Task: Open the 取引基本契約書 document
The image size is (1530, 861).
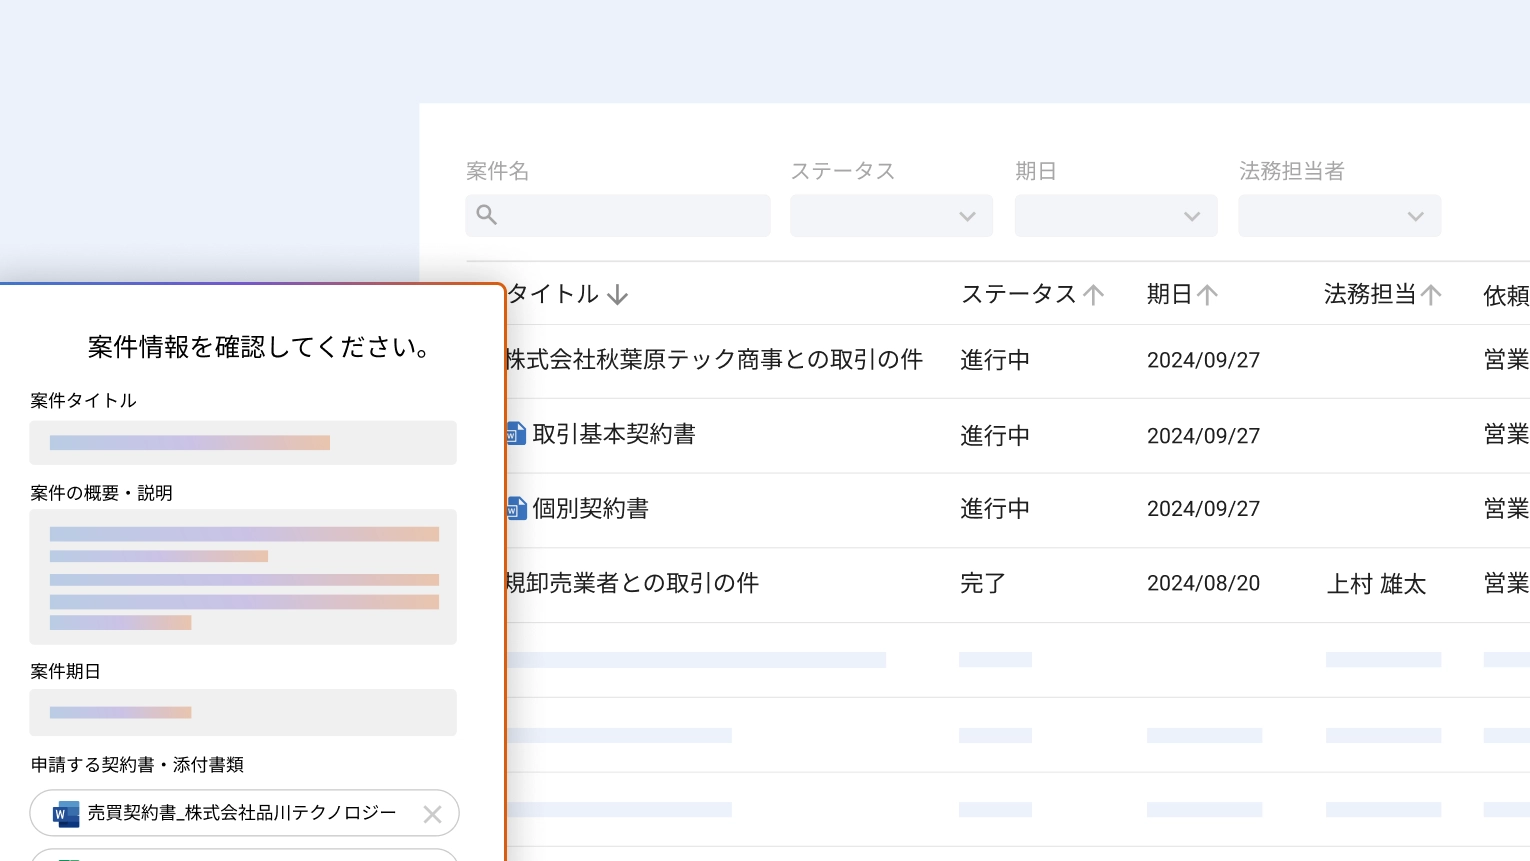Action: click(x=614, y=434)
